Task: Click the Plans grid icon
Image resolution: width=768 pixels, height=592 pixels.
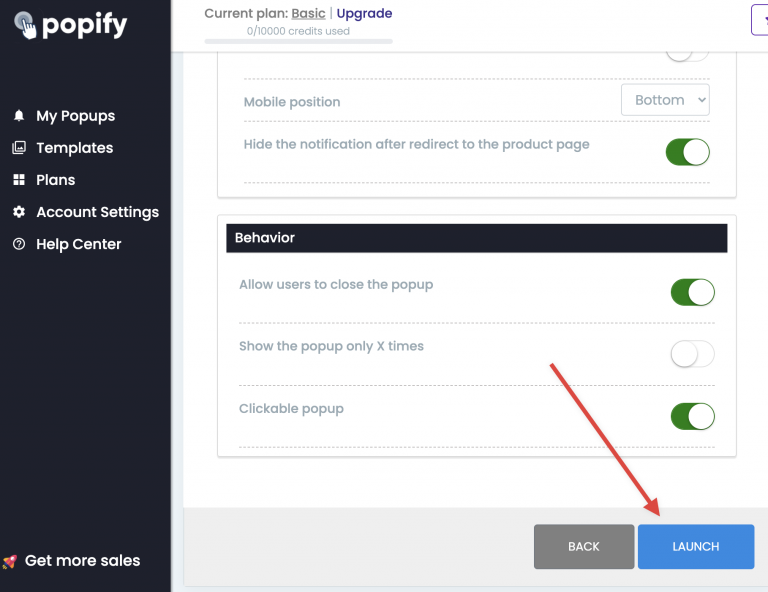Action: [x=19, y=180]
